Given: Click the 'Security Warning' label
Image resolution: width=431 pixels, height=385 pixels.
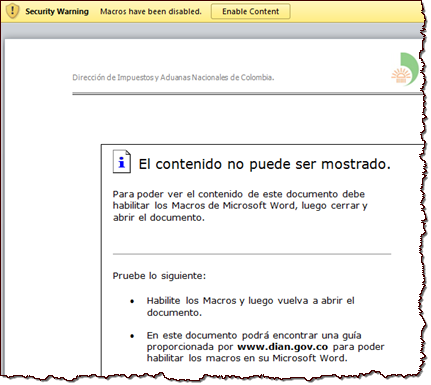Looking at the screenshot, I should pos(57,11).
